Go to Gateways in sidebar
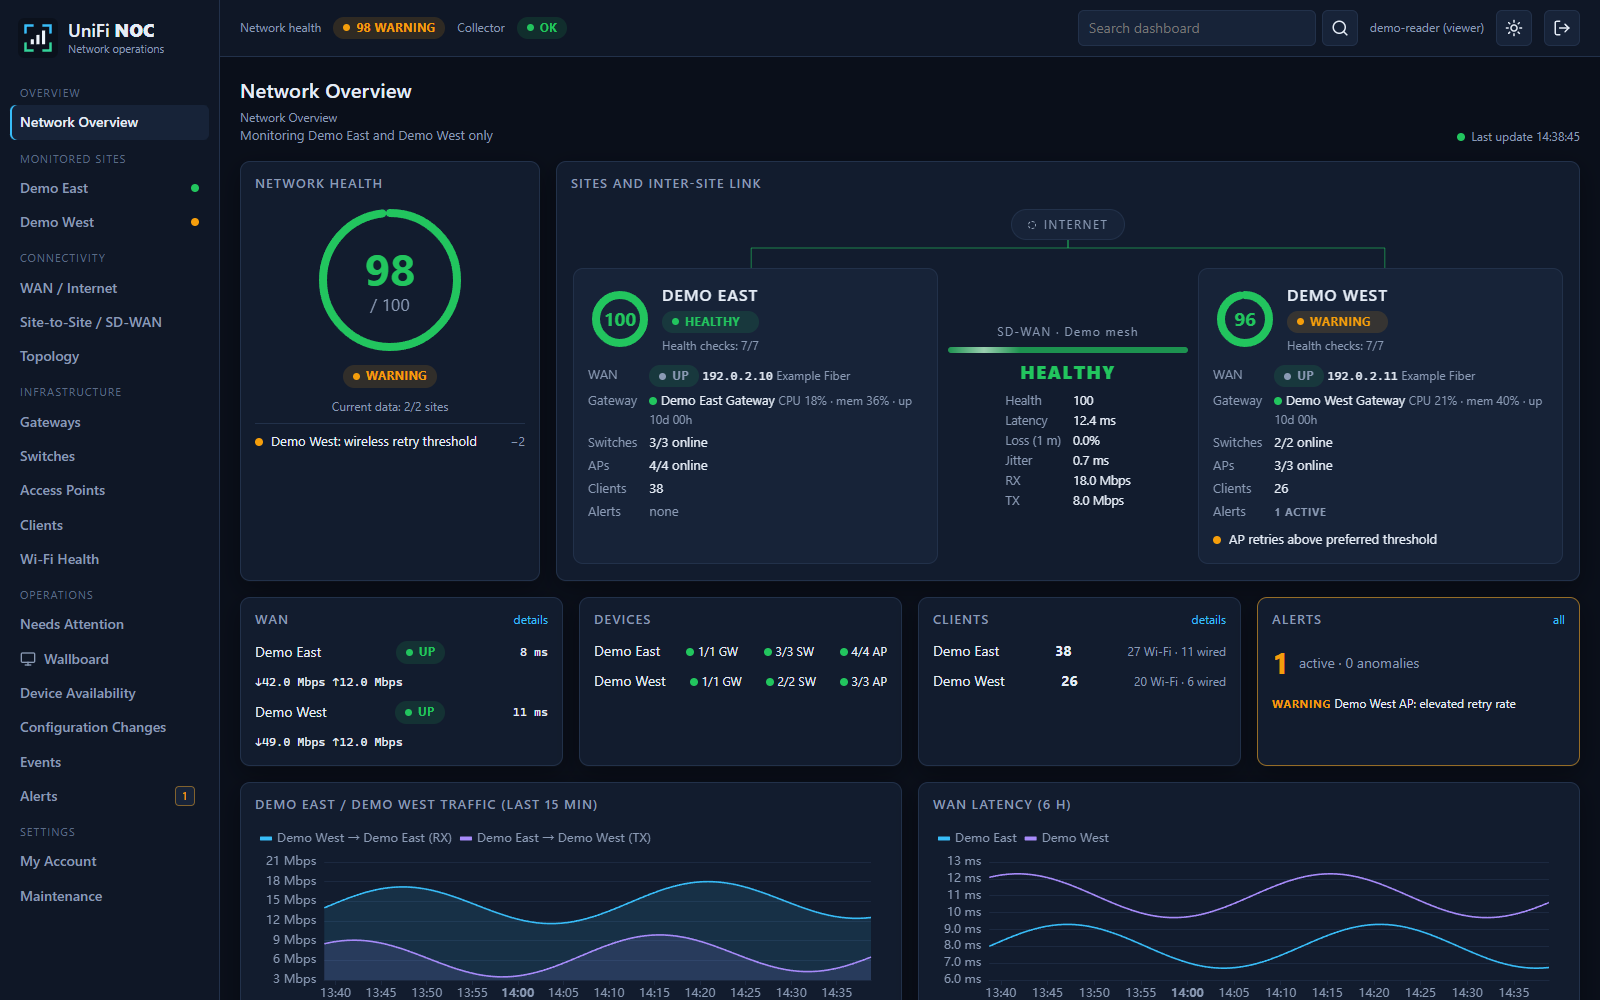Image resolution: width=1600 pixels, height=1000 pixels. tap(110, 422)
